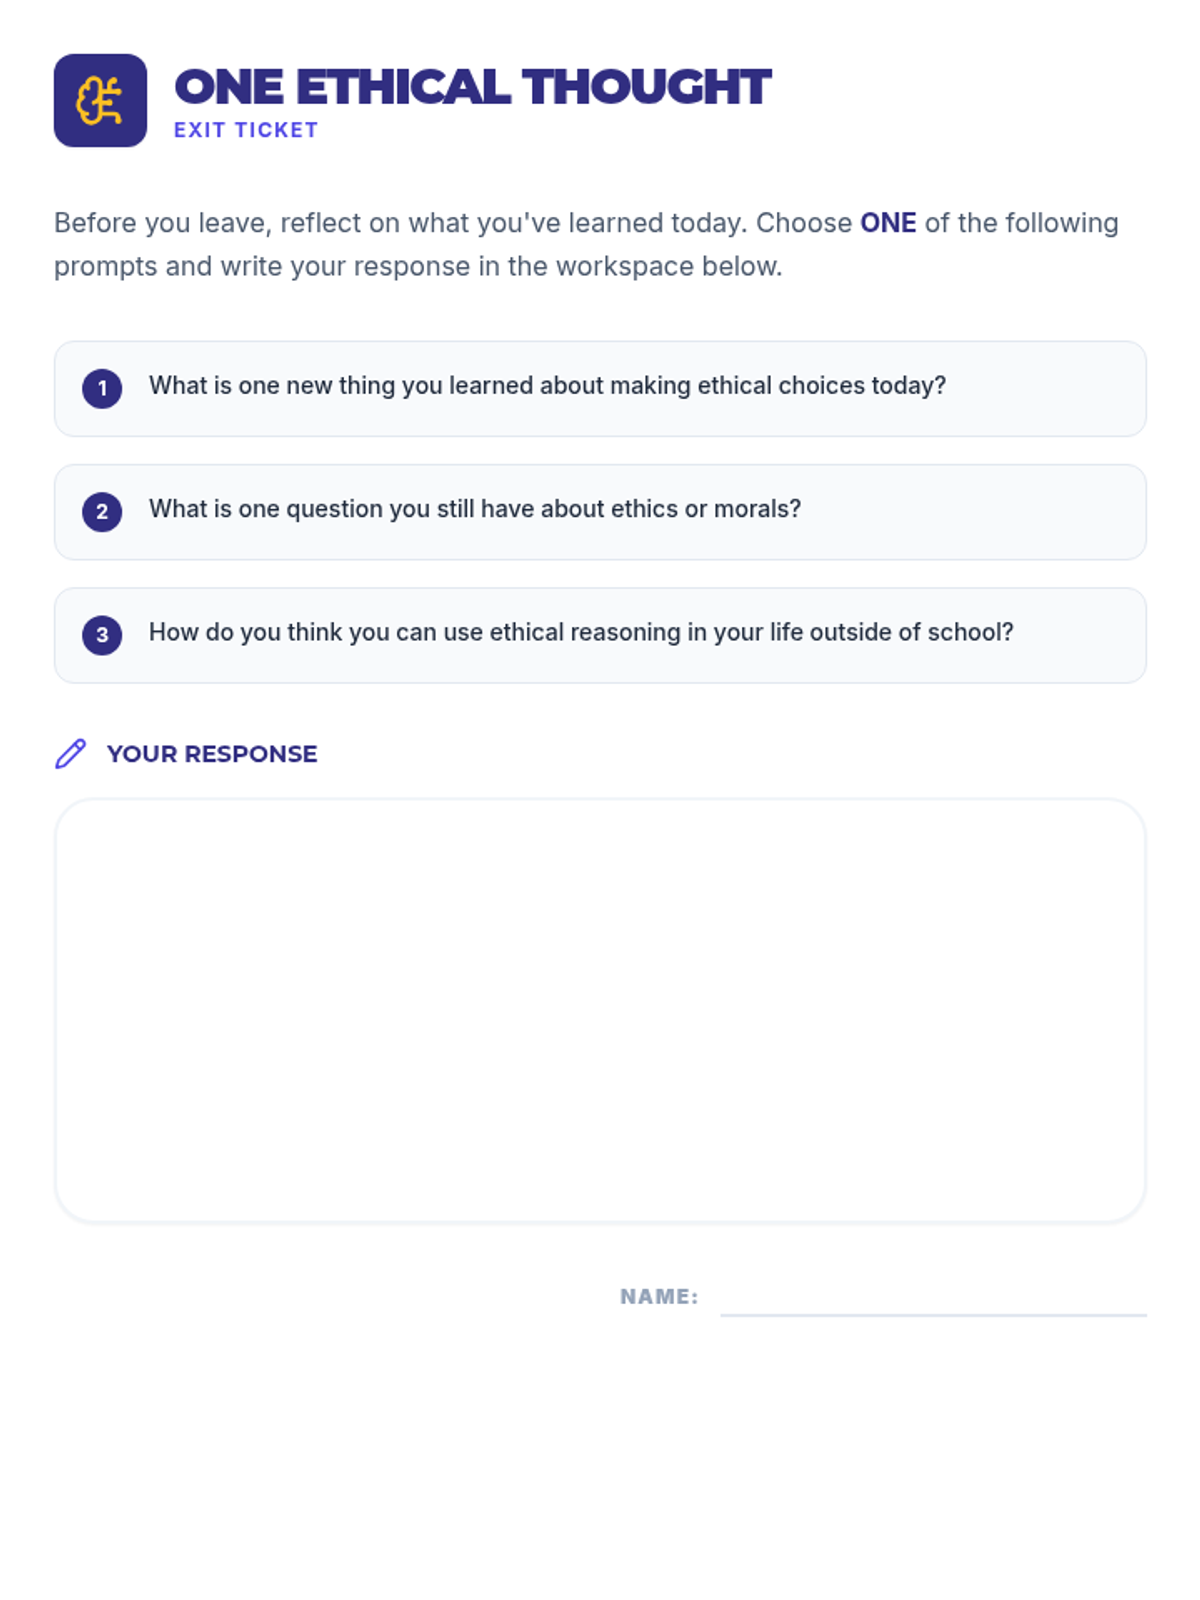
Task: Click the Your Response section label
Action: [212, 754]
